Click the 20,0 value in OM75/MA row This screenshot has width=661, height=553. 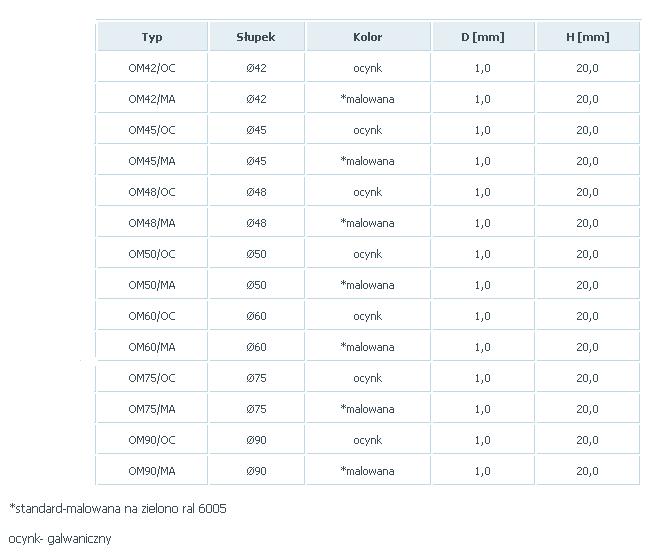[x=587, y=409]
